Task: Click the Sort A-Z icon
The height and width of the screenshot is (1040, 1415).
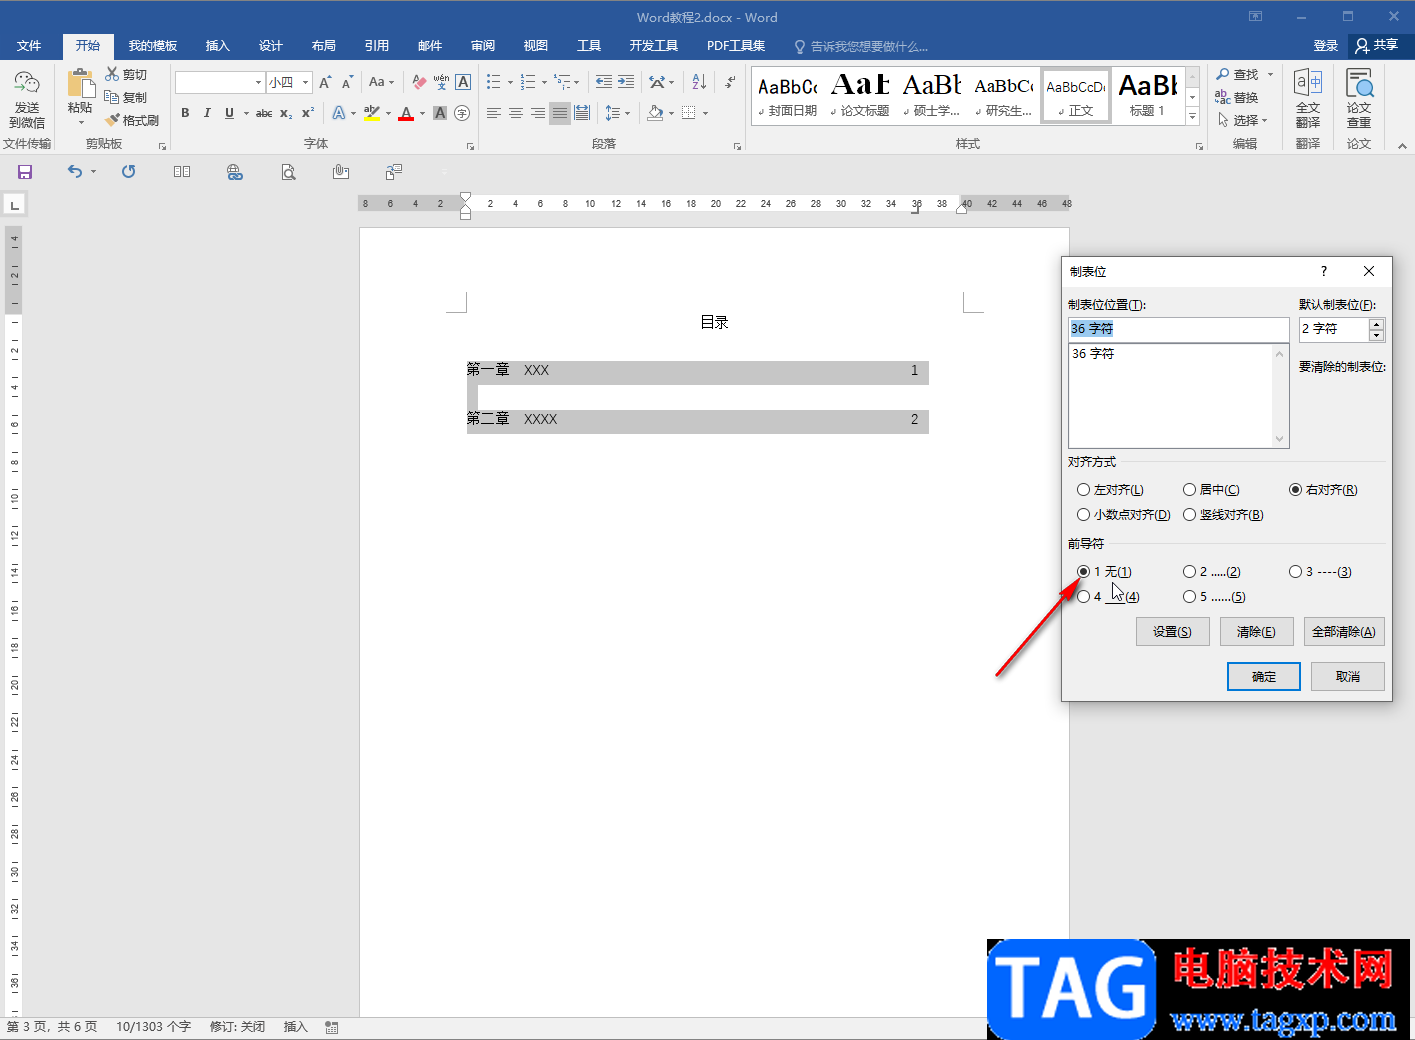Action: (x=699, y=82)
